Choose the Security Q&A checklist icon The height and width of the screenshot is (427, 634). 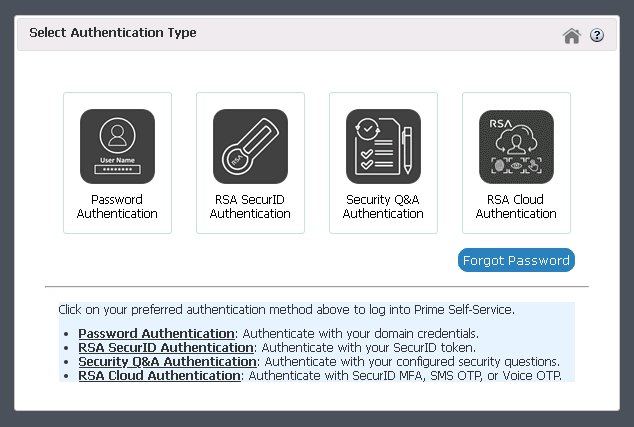click(x=383, y=146)
